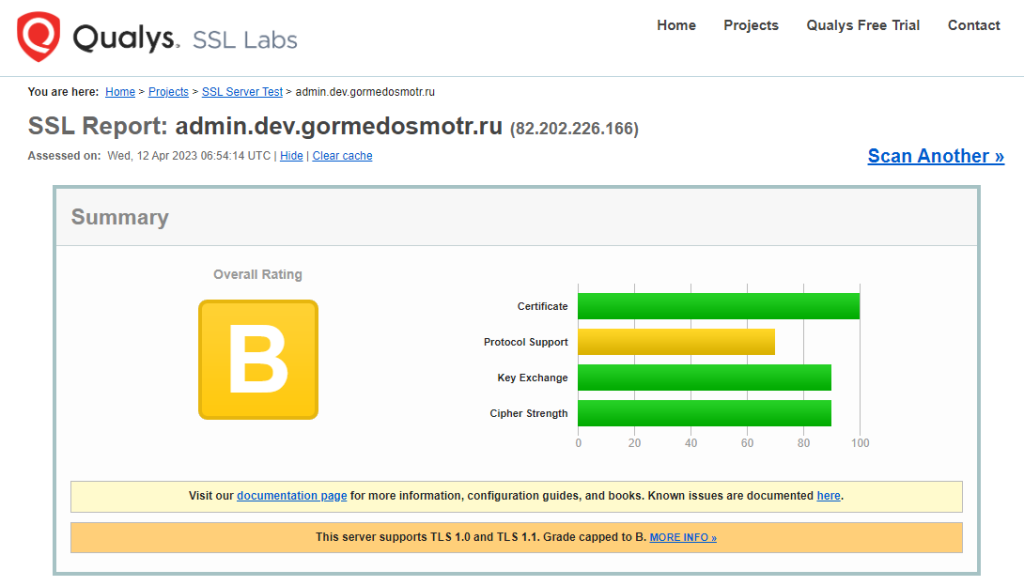The image size is (1024, 586).
Task: Click the Hide report link
Action: (291, 156)
